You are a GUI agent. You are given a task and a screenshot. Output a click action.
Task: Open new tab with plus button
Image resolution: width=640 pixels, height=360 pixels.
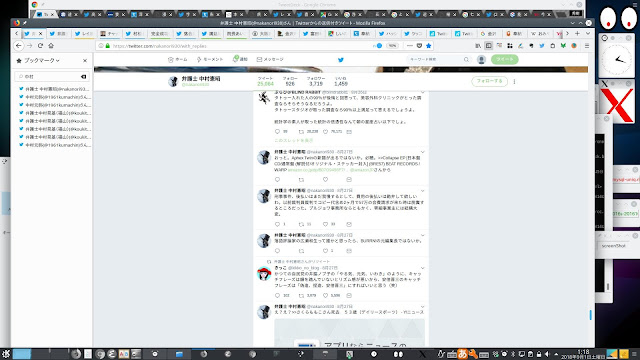point(577,33)
